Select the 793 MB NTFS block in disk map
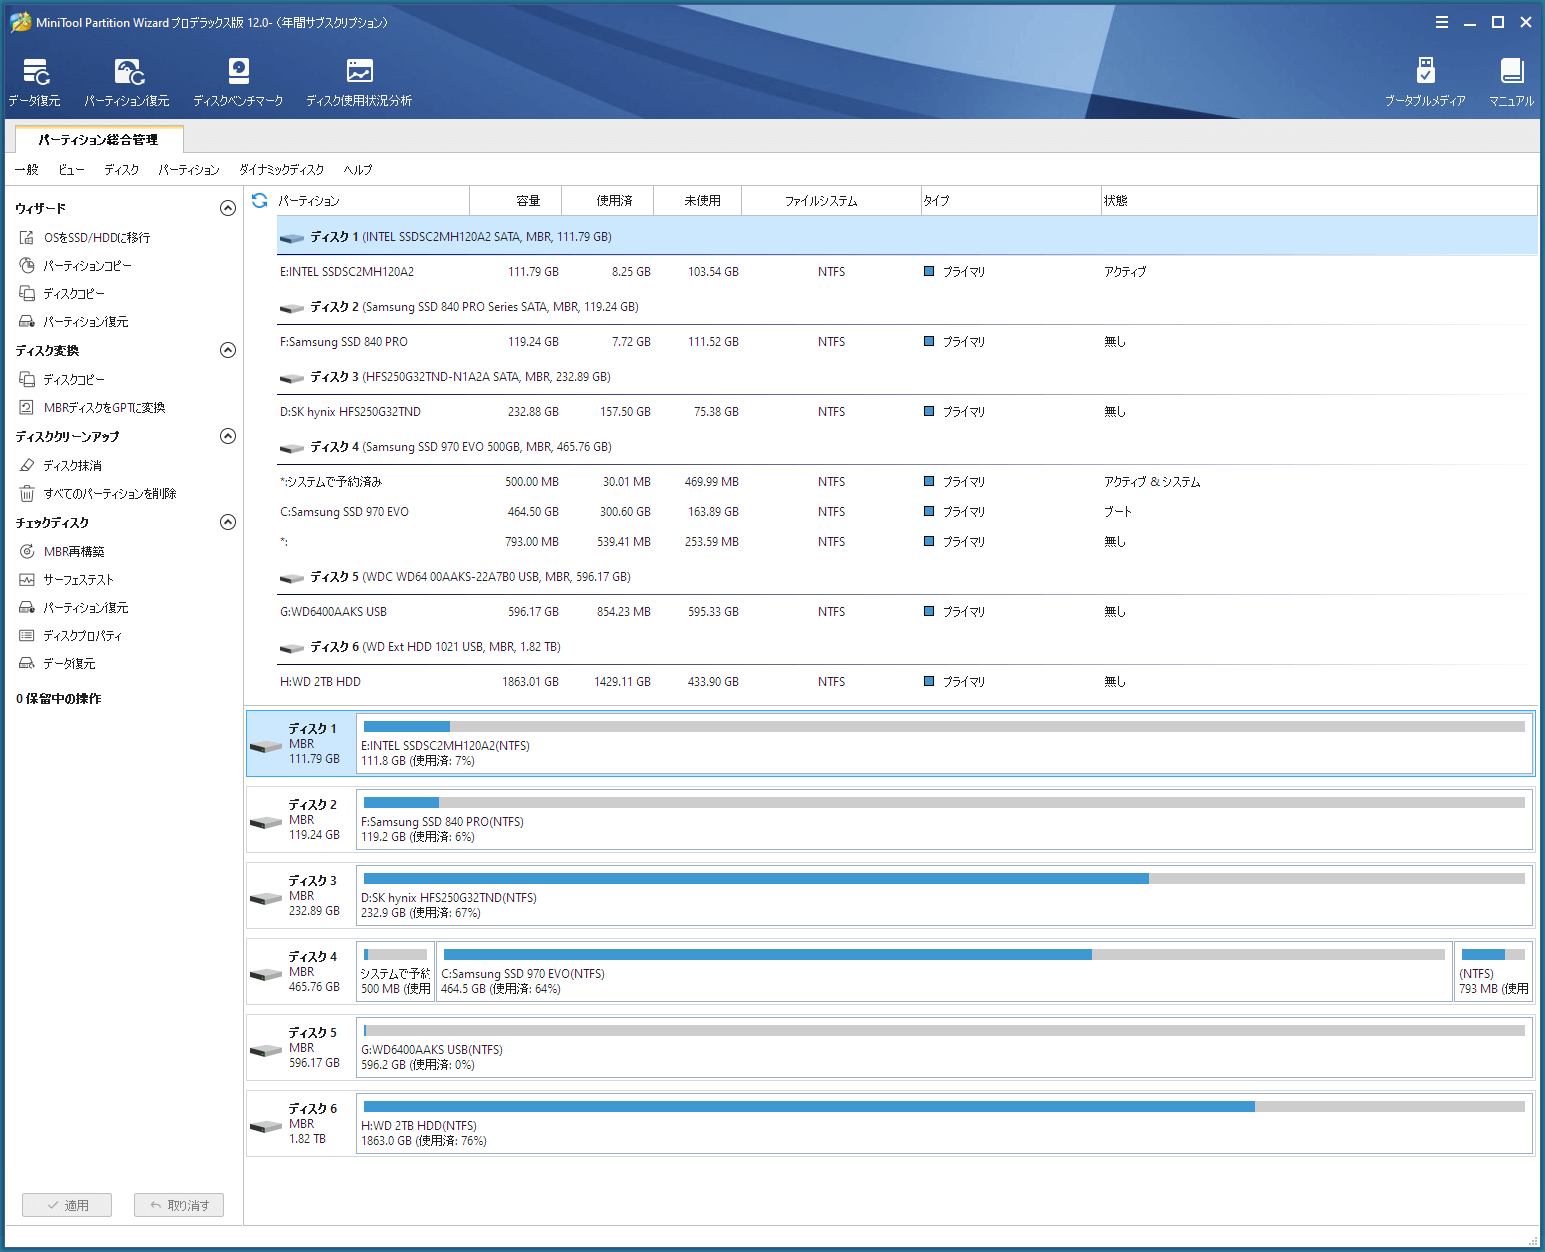 [x=1493, y=971]
